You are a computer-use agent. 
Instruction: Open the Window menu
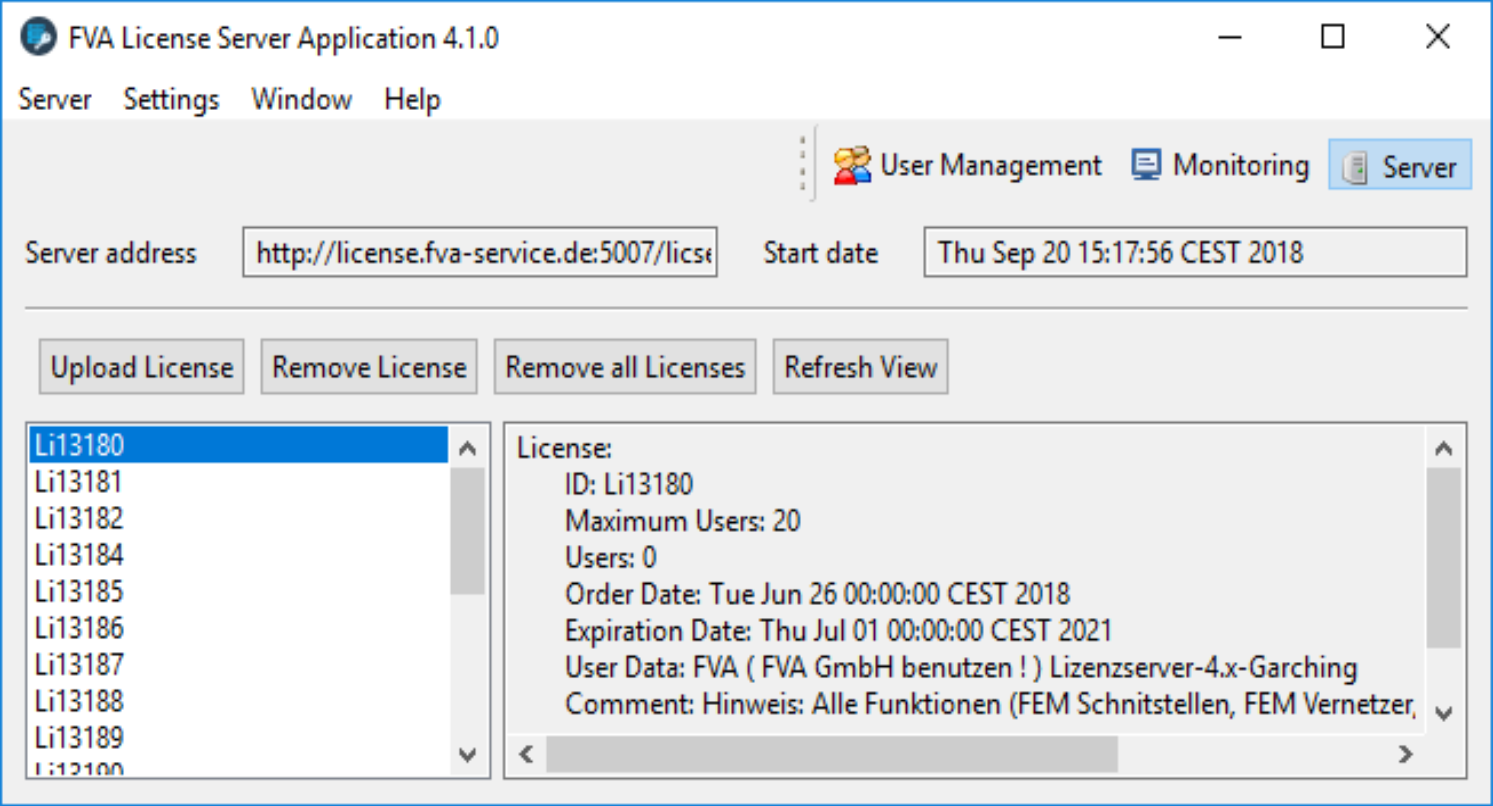click(301, 100)
